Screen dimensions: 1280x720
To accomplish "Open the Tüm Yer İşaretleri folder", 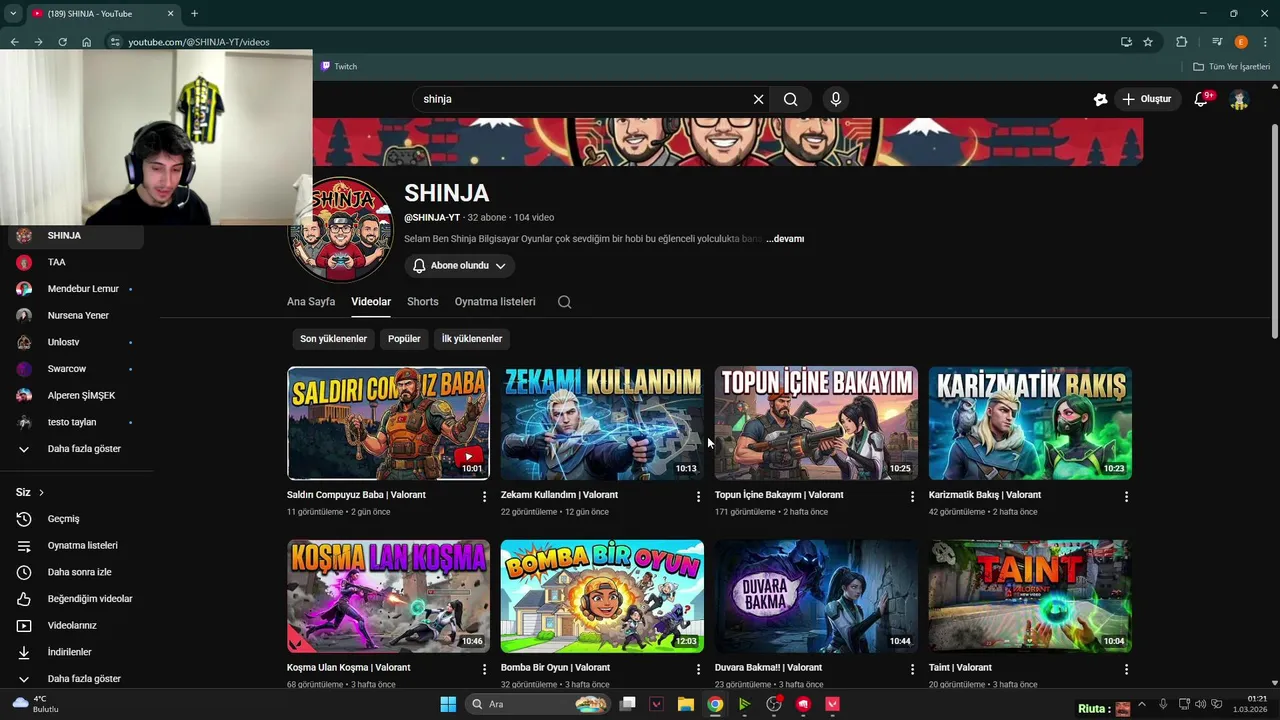I will tap(1232, 67).
